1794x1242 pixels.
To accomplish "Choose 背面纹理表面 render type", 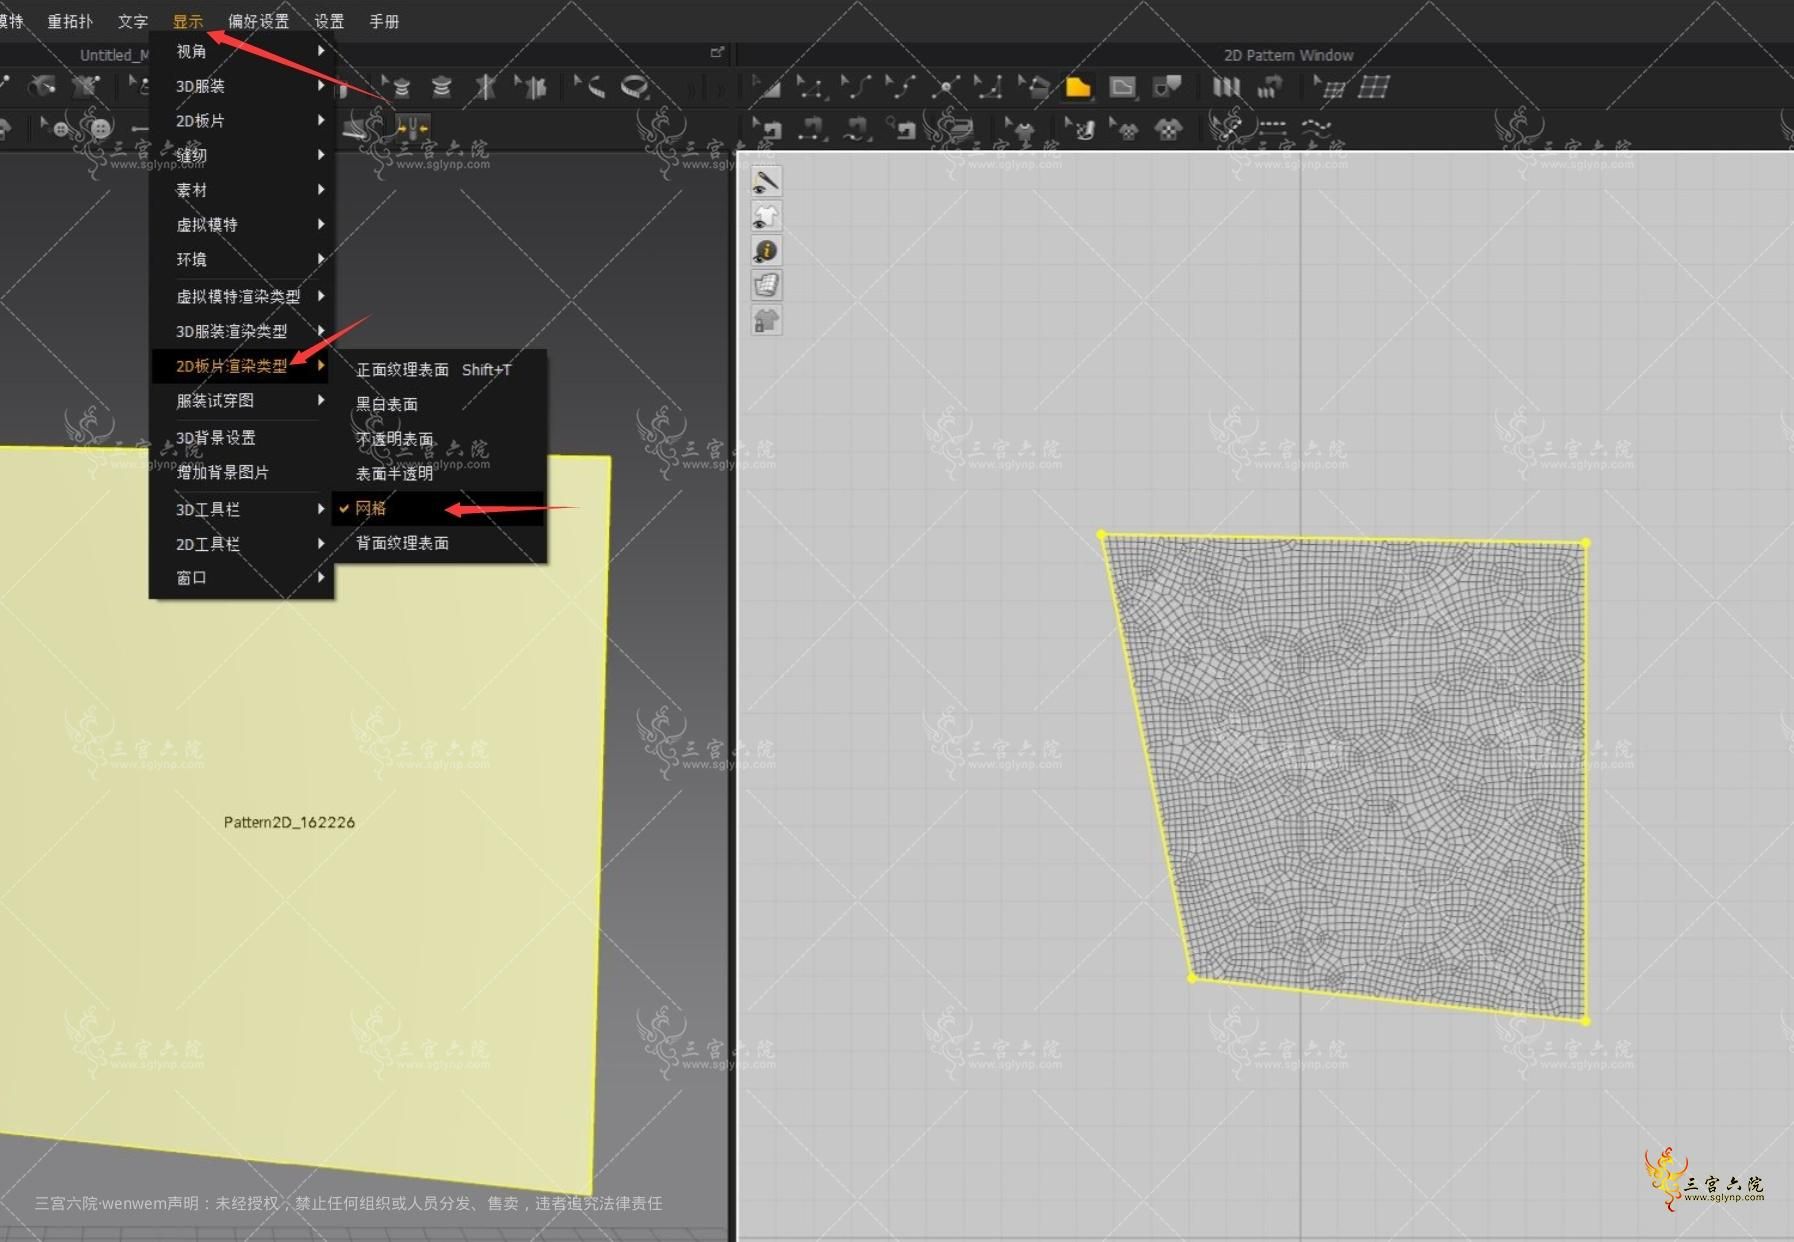I will (x=440, y=542).
